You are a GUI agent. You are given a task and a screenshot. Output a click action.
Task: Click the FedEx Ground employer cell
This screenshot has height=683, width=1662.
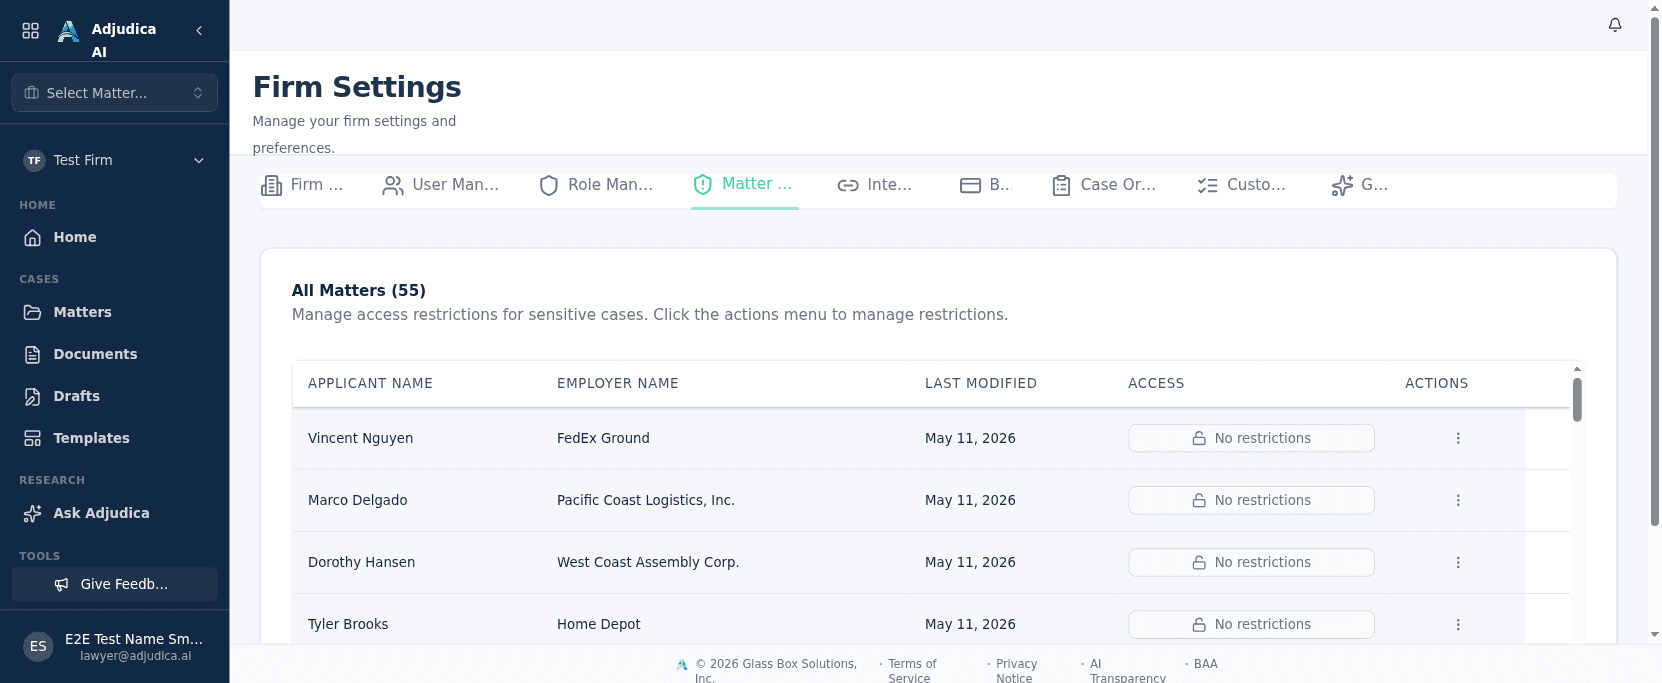[603, 438]
